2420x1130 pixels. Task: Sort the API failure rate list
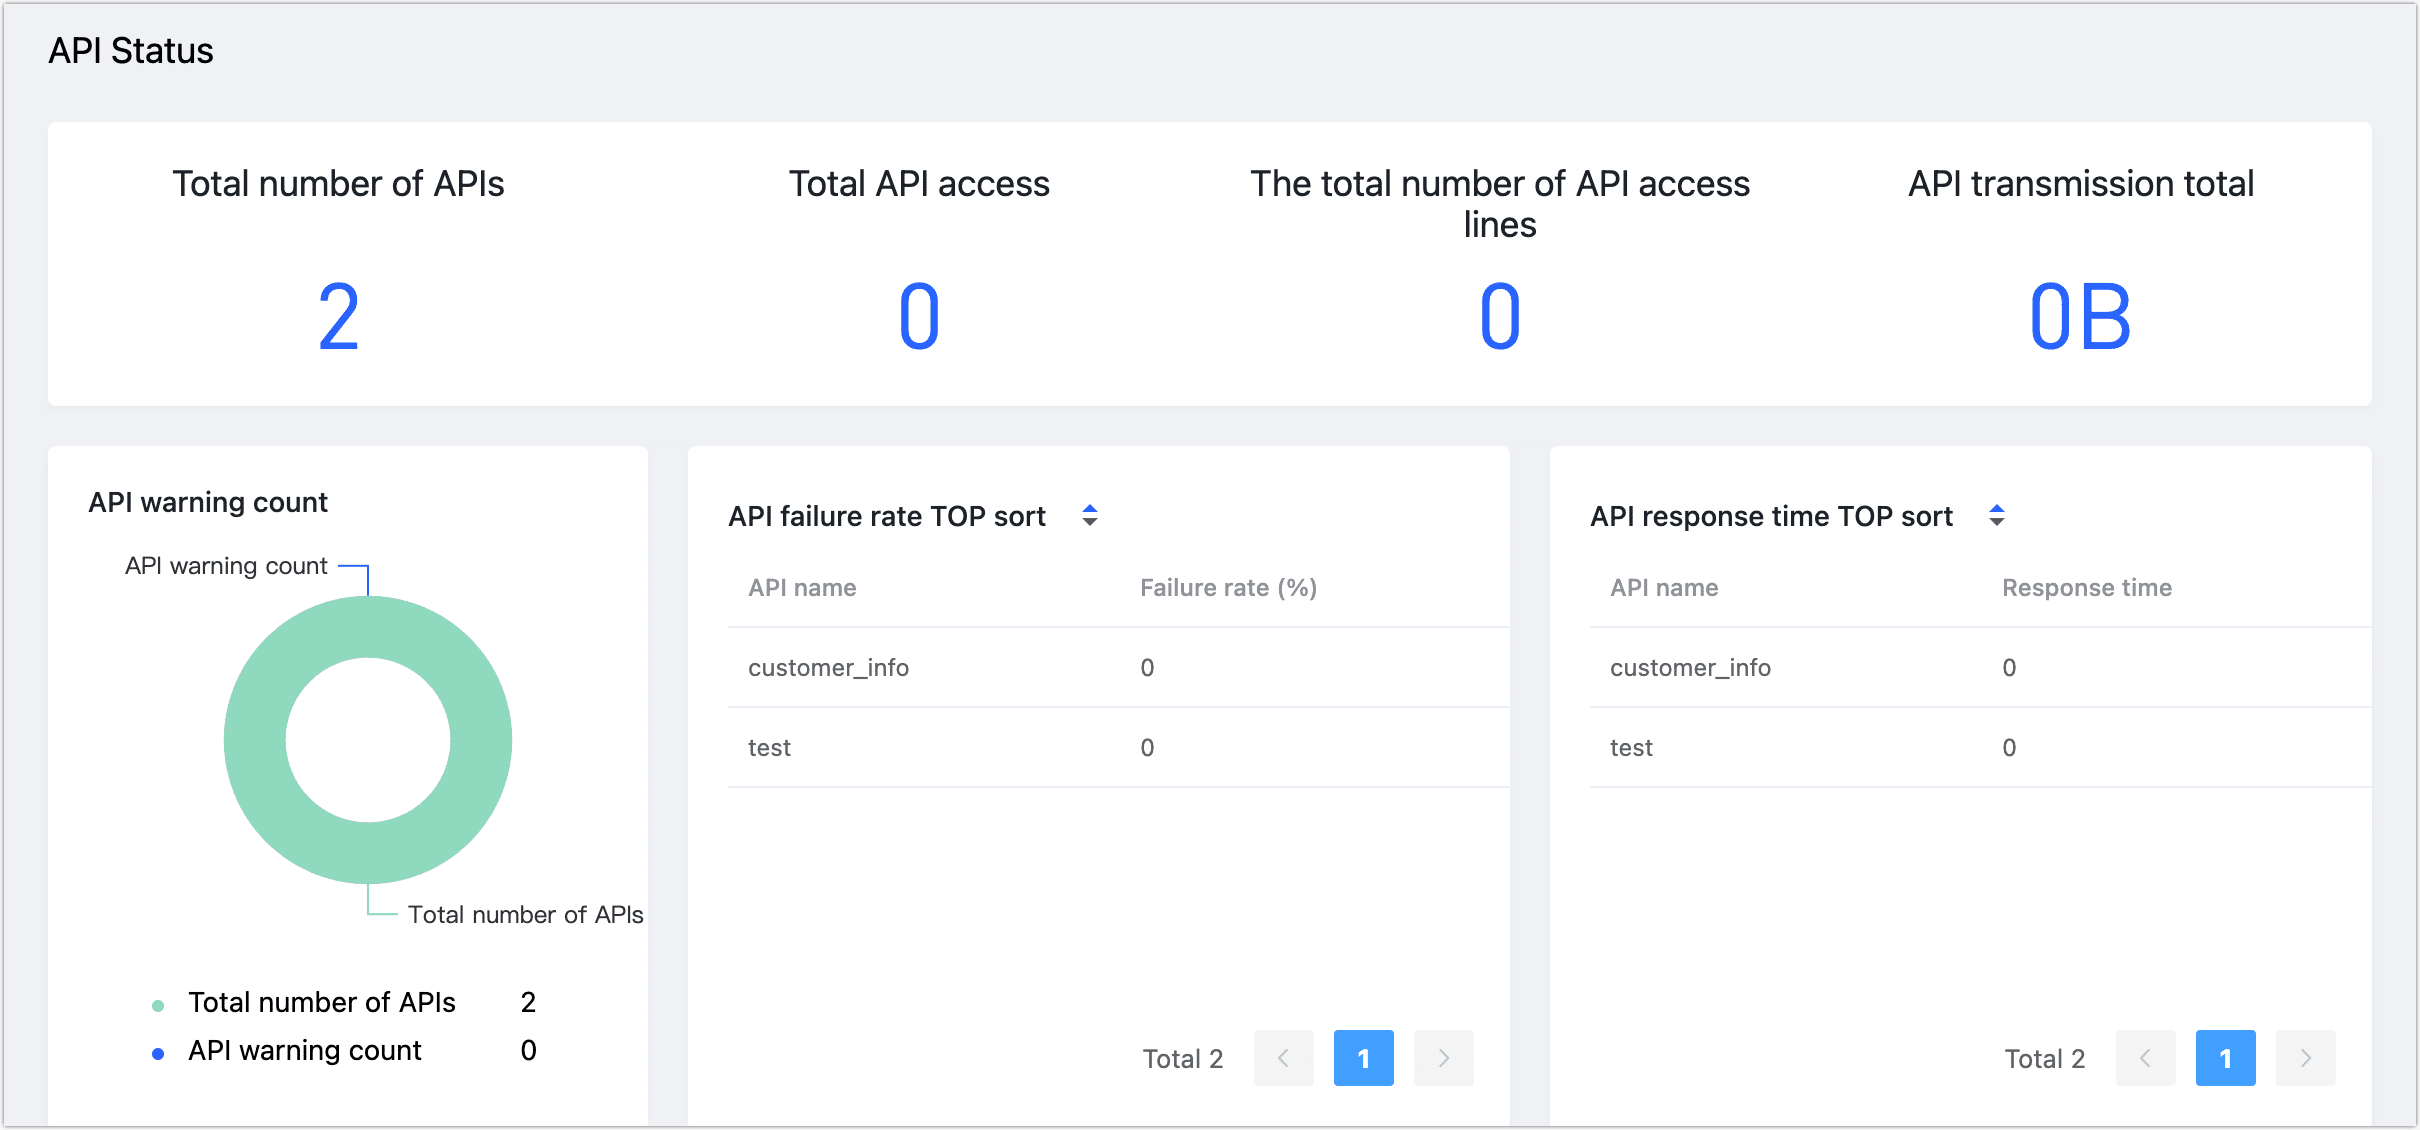pyautogui.click(x=1090, y=516)
